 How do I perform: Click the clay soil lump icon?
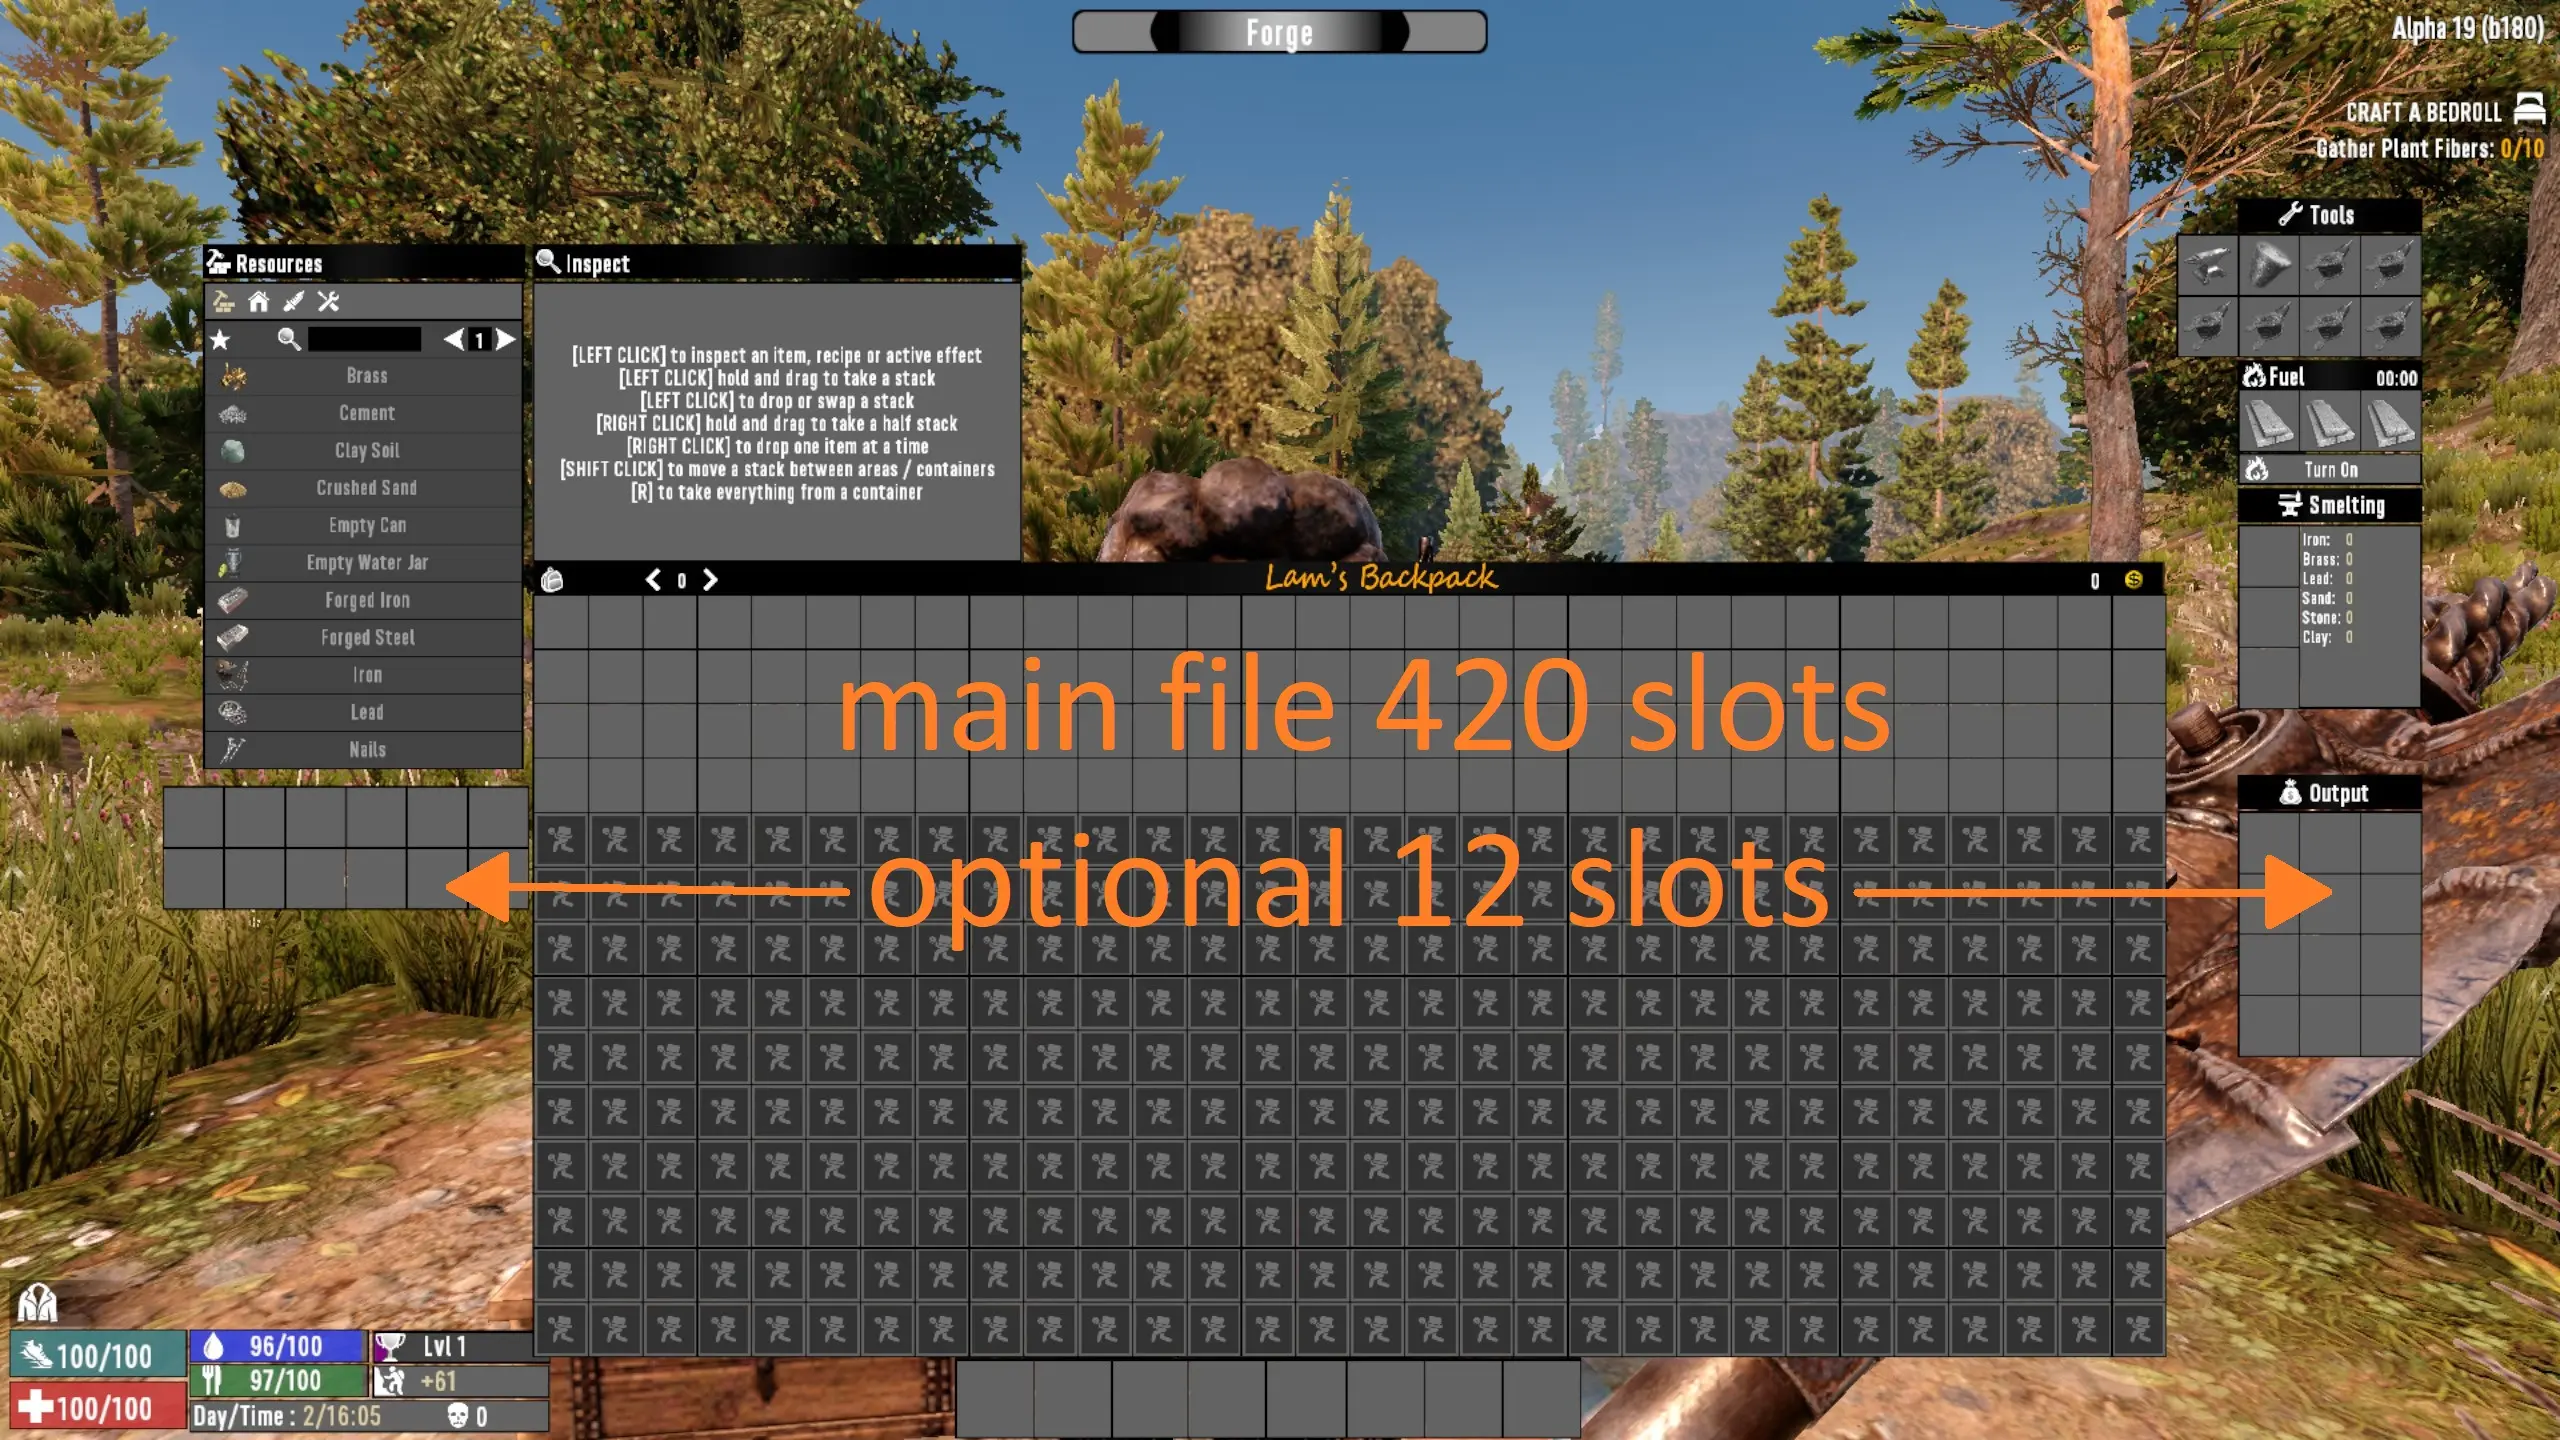(x=233, y=451)
